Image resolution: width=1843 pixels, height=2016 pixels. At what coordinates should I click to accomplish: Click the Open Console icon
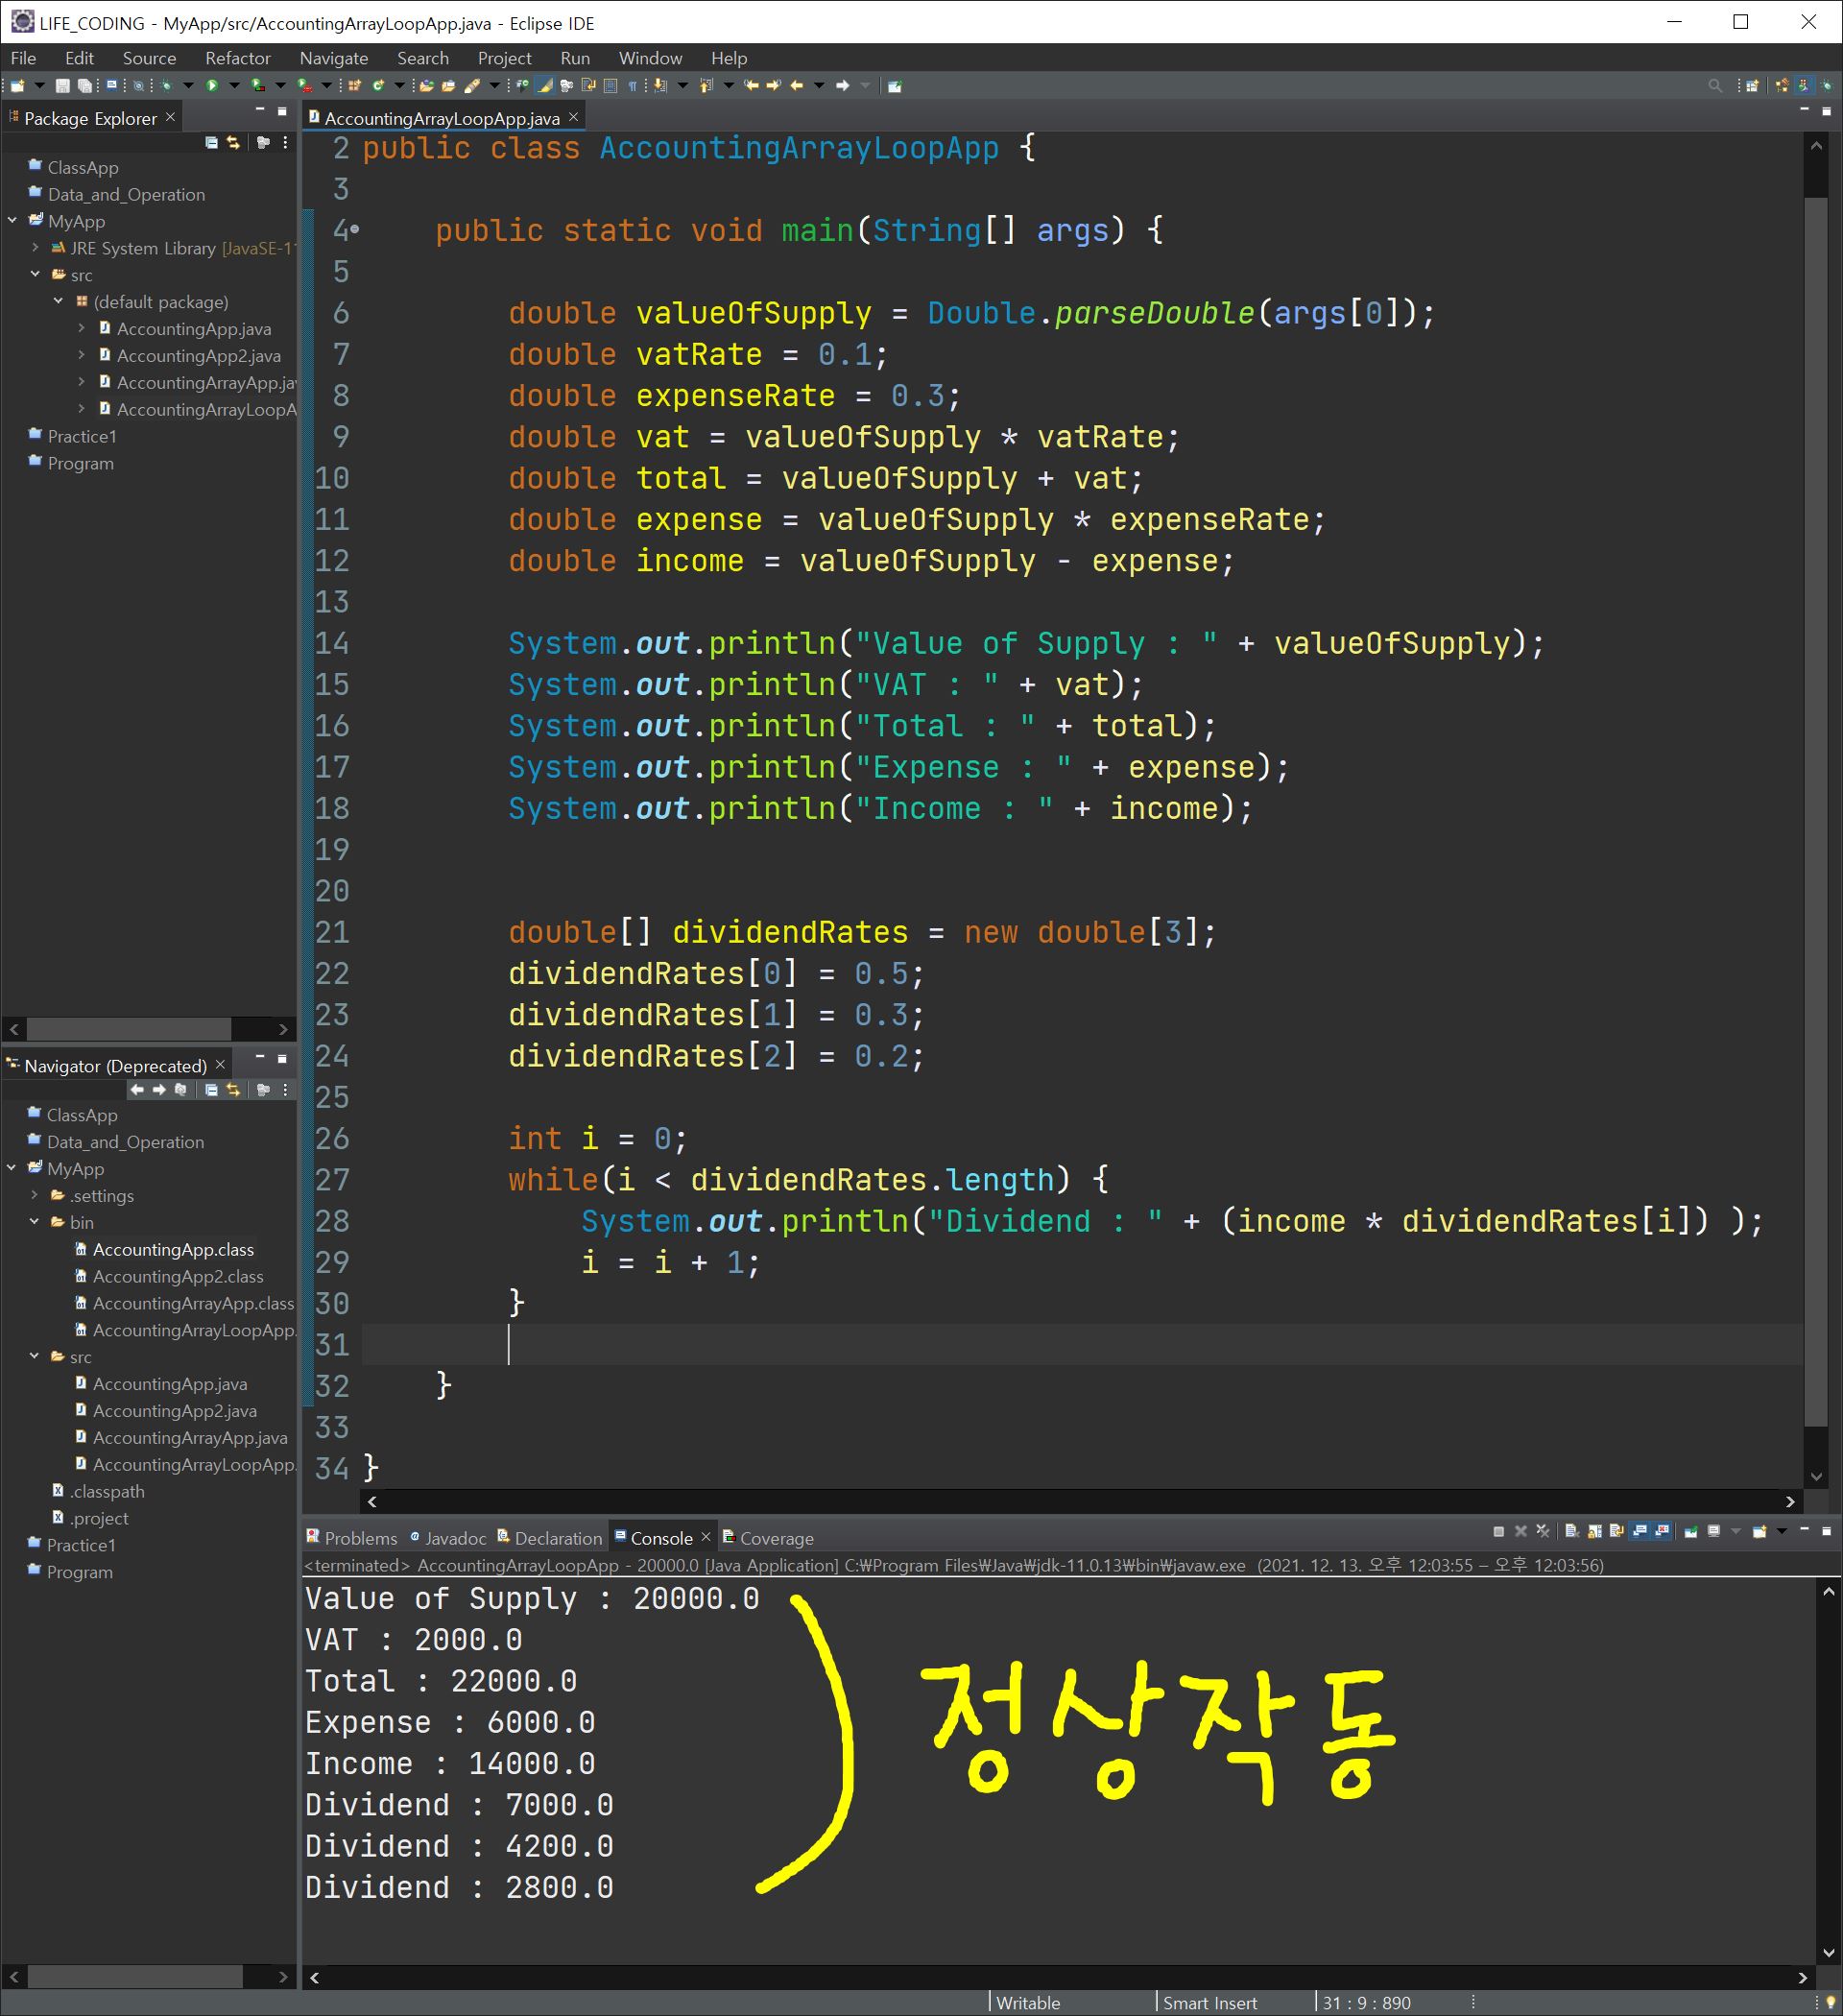pos(1759,1531)
